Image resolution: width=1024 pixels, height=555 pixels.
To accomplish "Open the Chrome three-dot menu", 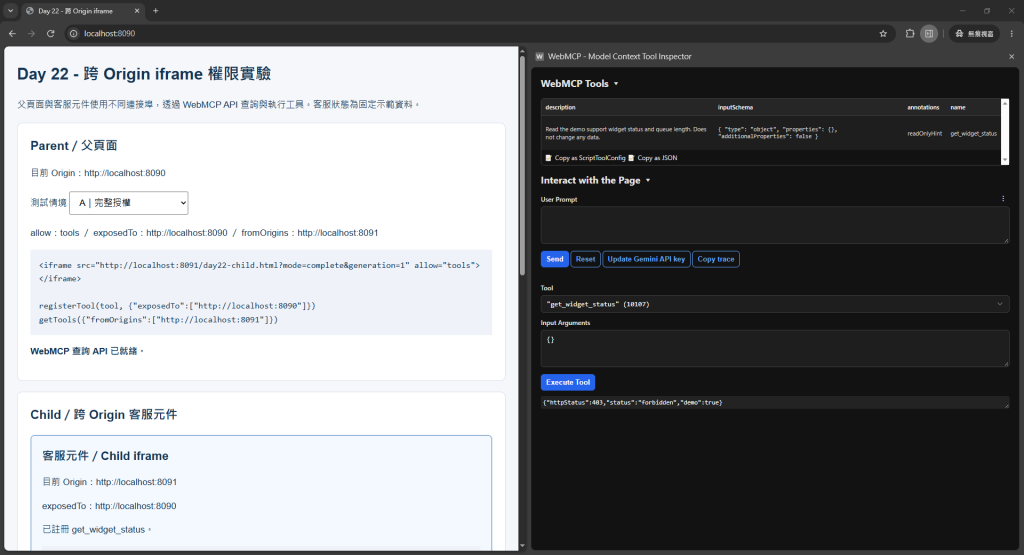I will [x=1012, y=33].
